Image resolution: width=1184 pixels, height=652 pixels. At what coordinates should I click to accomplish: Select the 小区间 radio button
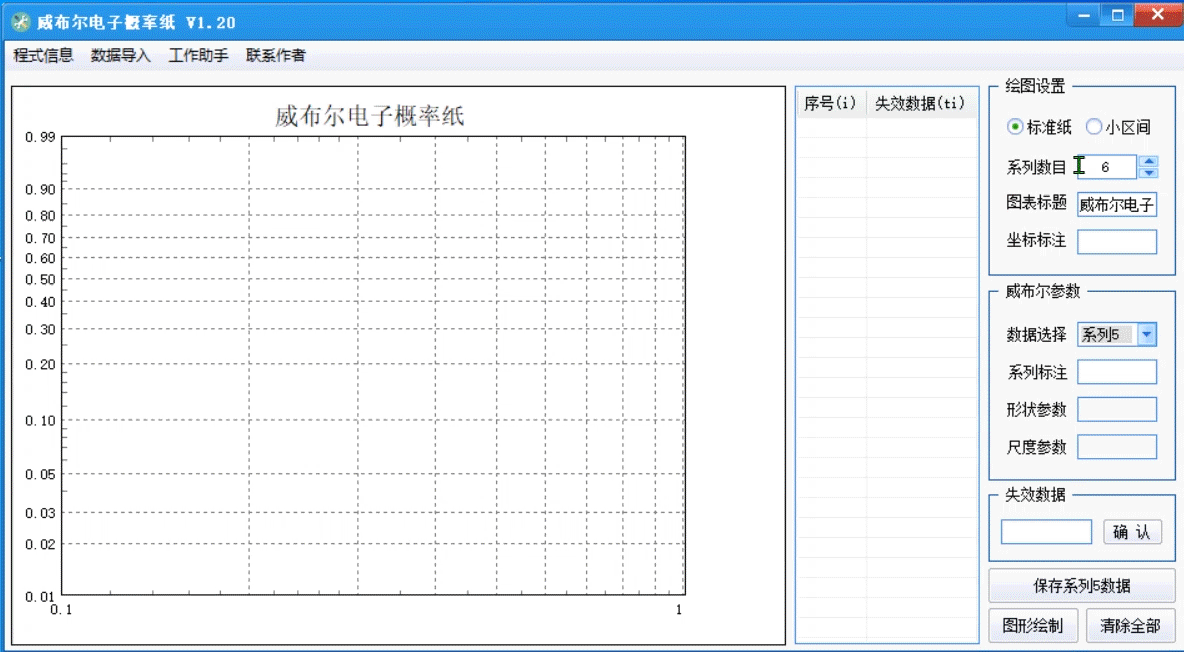(1094, 127)
